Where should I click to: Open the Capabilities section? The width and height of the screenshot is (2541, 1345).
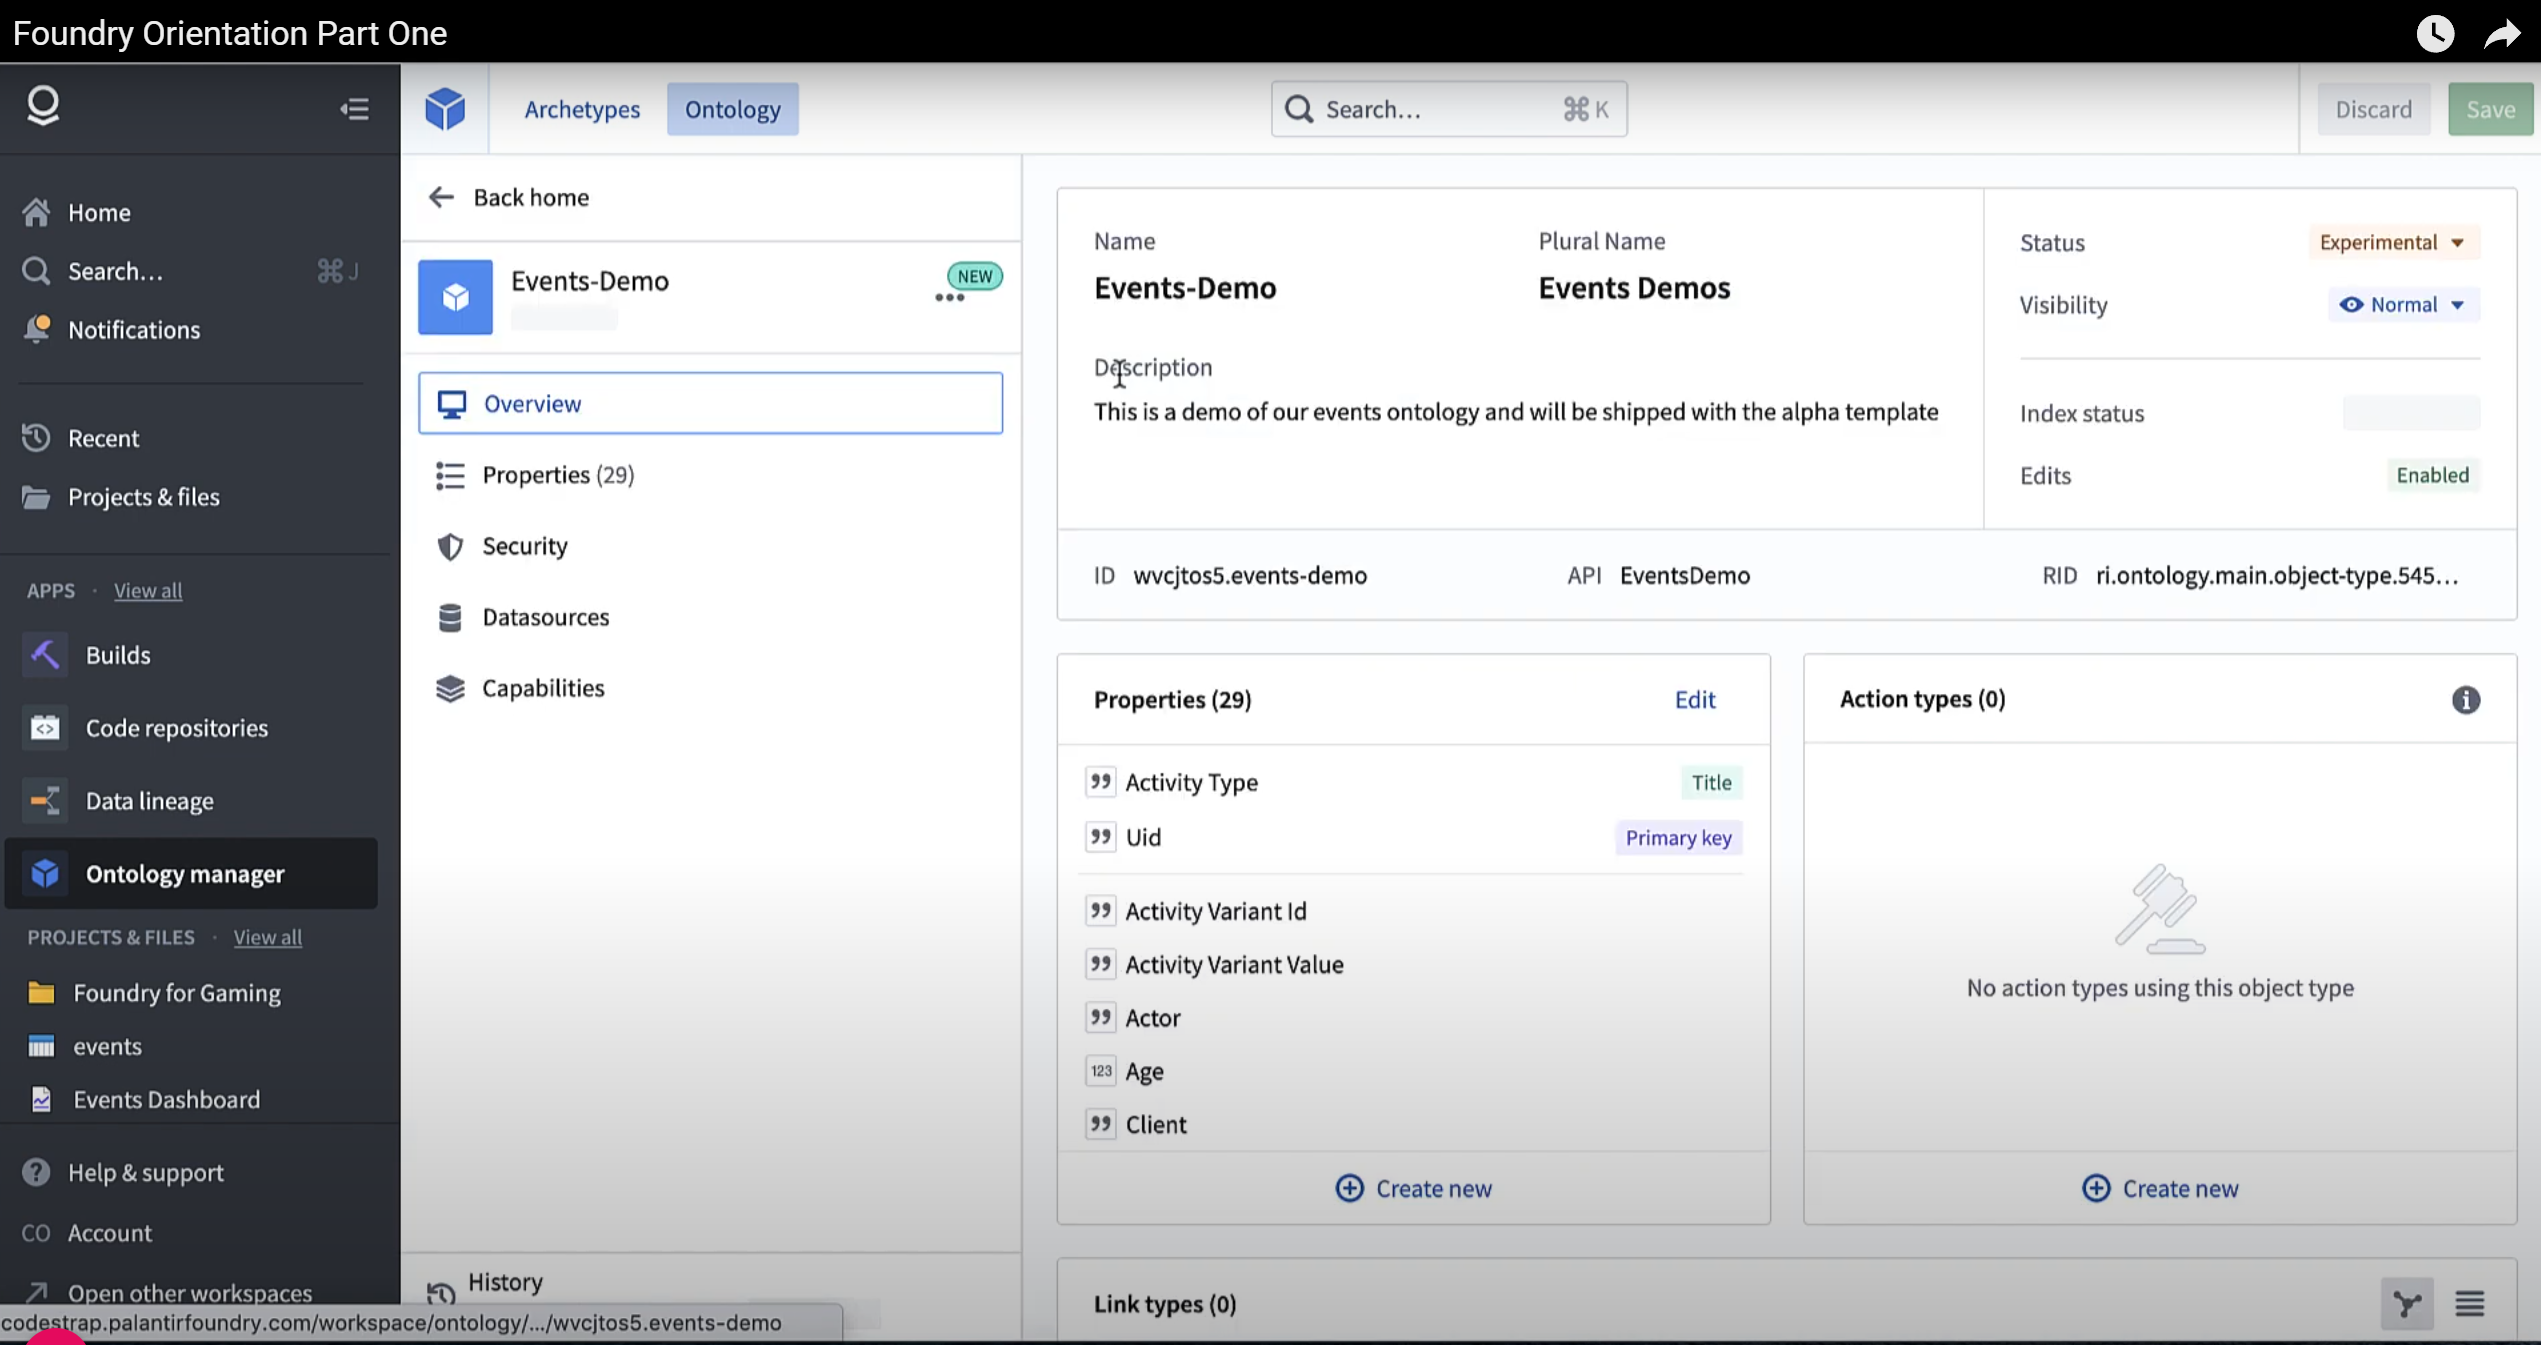tap(710, 688)
